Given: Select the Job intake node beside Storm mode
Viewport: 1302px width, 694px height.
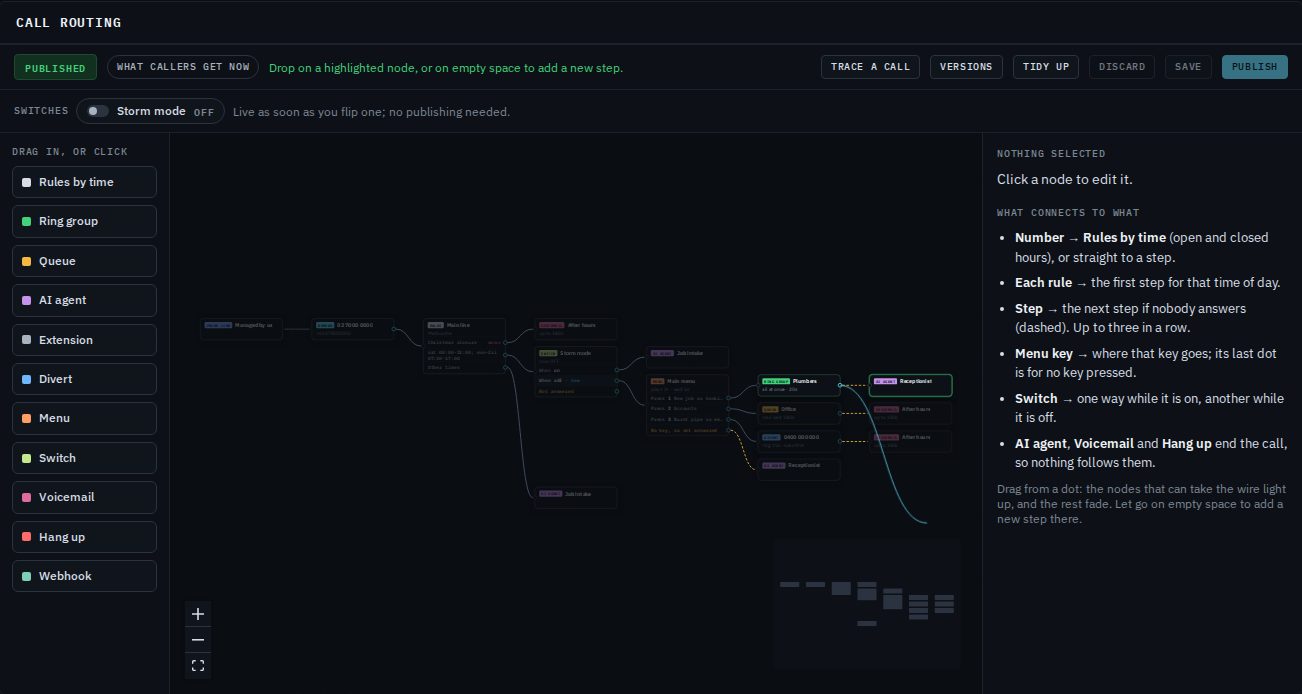Looking at the screenshot, I should (x=688, y=357).
